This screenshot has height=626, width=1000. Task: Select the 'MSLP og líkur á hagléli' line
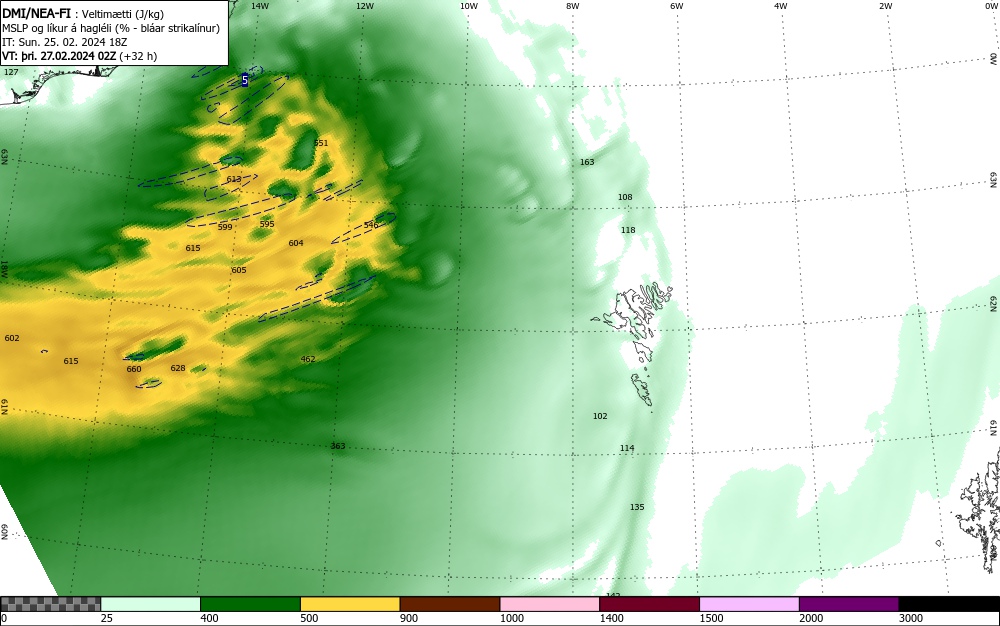pyautogui.click(x=111, y=28)
